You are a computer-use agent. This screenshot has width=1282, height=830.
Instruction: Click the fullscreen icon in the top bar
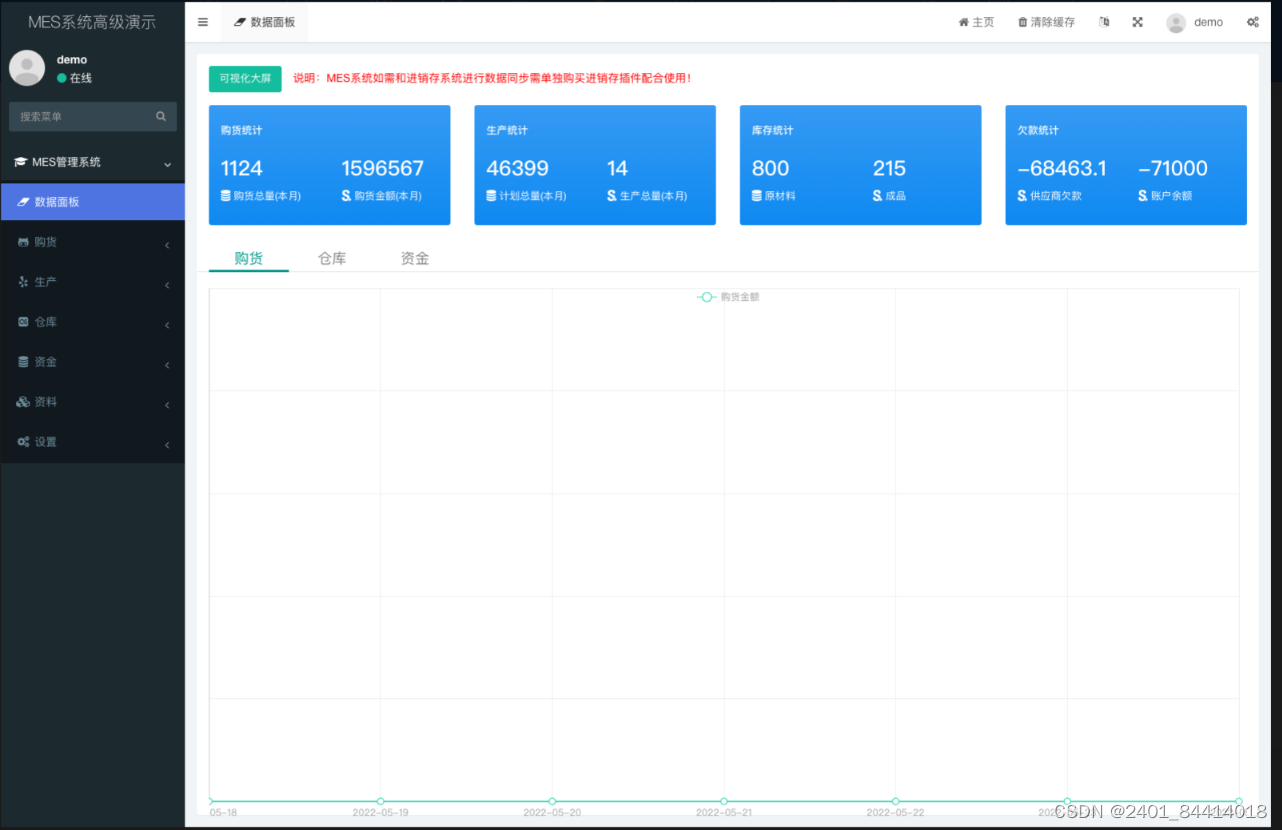pyautogui.click(x=1137, y=21)
